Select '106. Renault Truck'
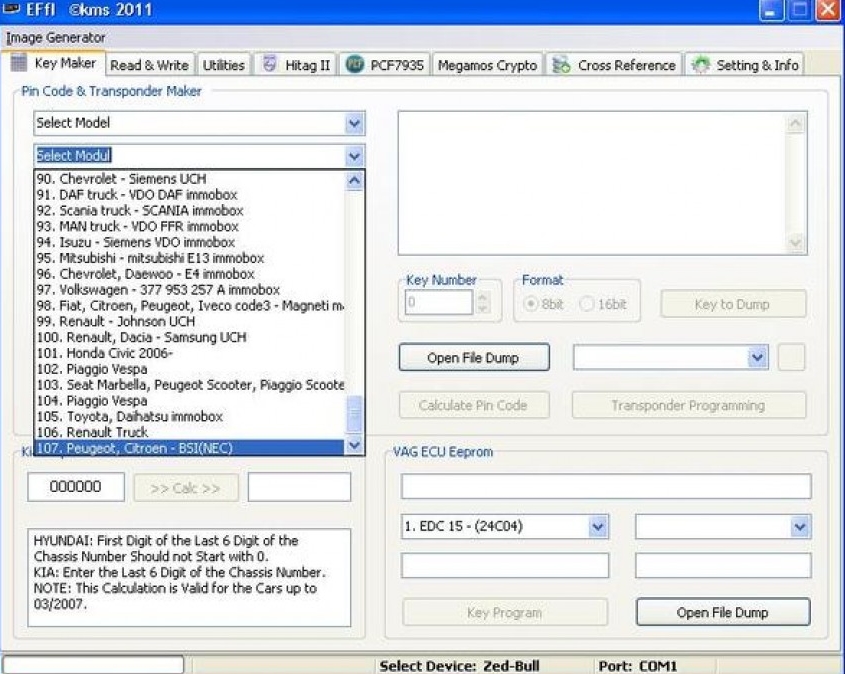 coord(189,432)
